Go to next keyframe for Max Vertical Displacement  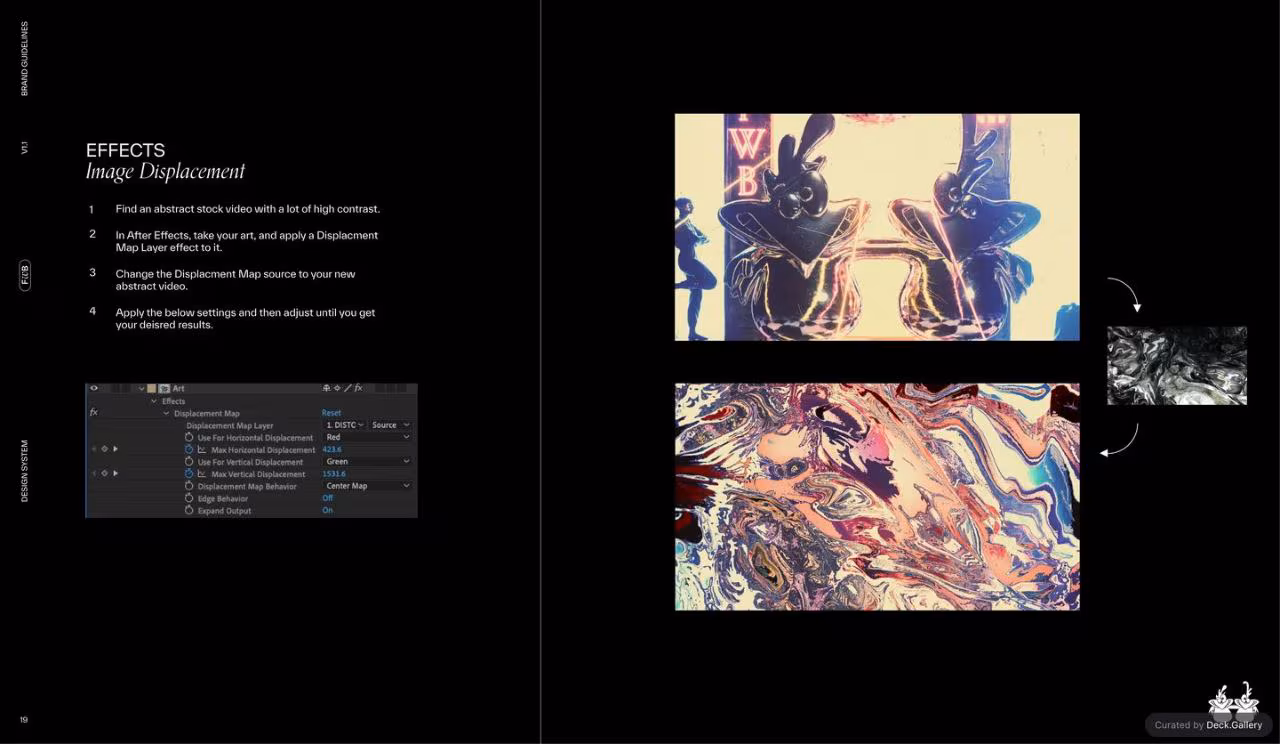pos(115,473)
